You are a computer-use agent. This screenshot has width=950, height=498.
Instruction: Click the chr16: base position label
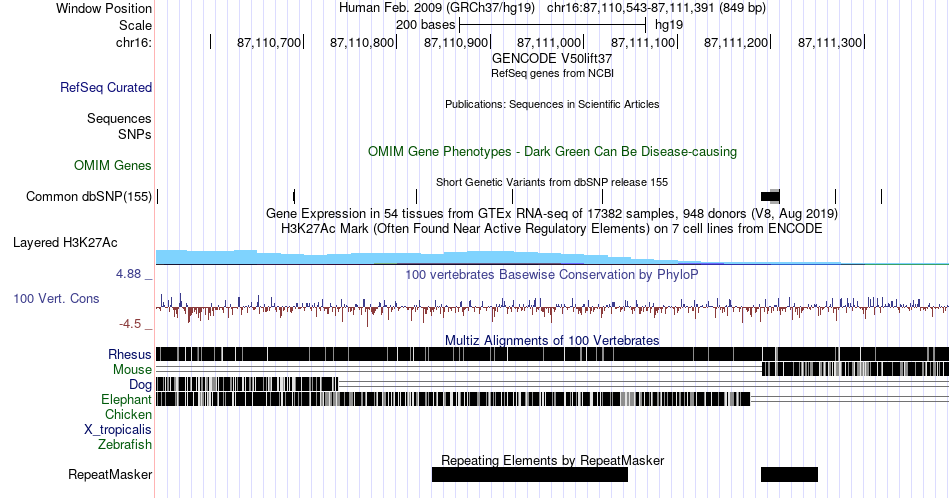[x=134, y=42]
